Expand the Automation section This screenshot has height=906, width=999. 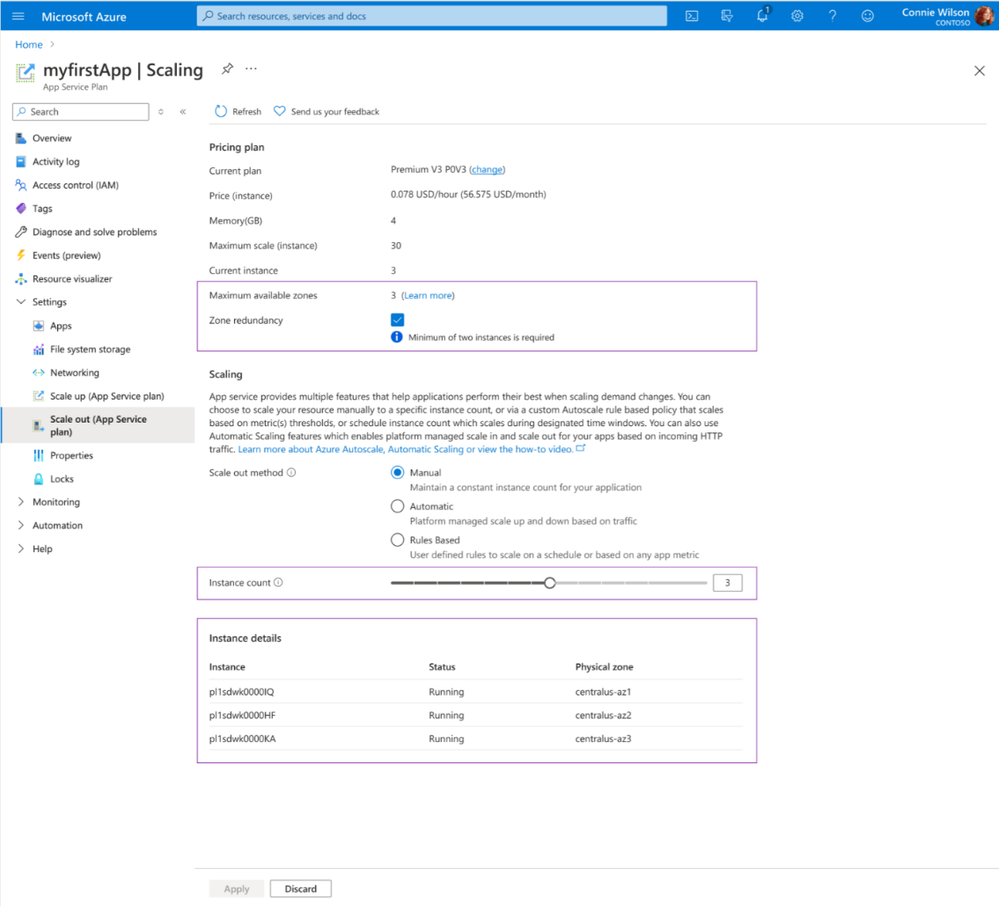point(21,526)
